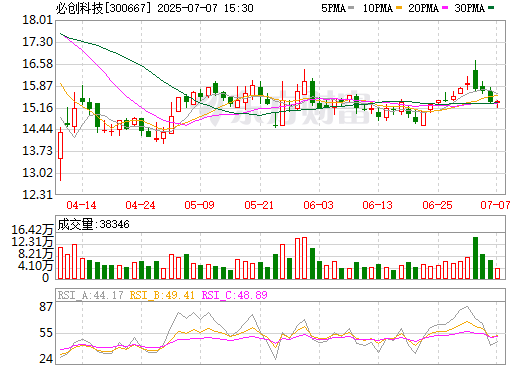Click the 06-03 date axis label
The width and height of the screenshot is (520, 365).
click(318, 205)
